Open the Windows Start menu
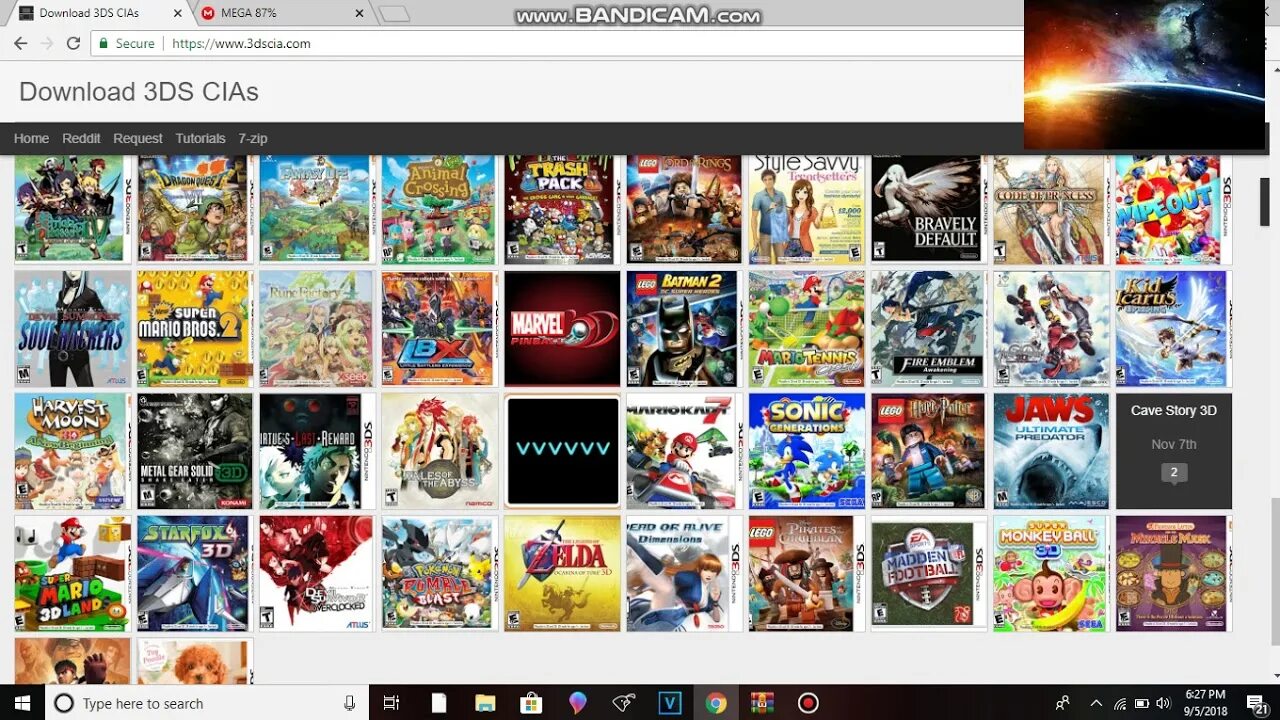 (x=22, y=703)
